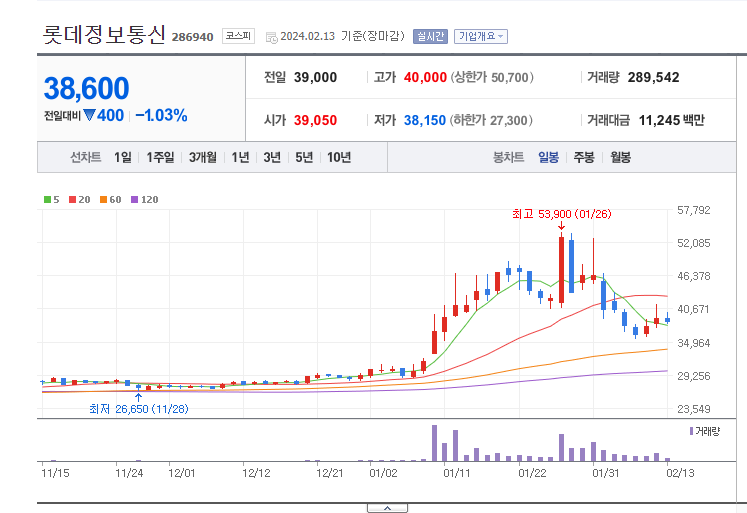Click the 실시간 button
This screenshot has height=513, width=747.
(x=430, y=36)
